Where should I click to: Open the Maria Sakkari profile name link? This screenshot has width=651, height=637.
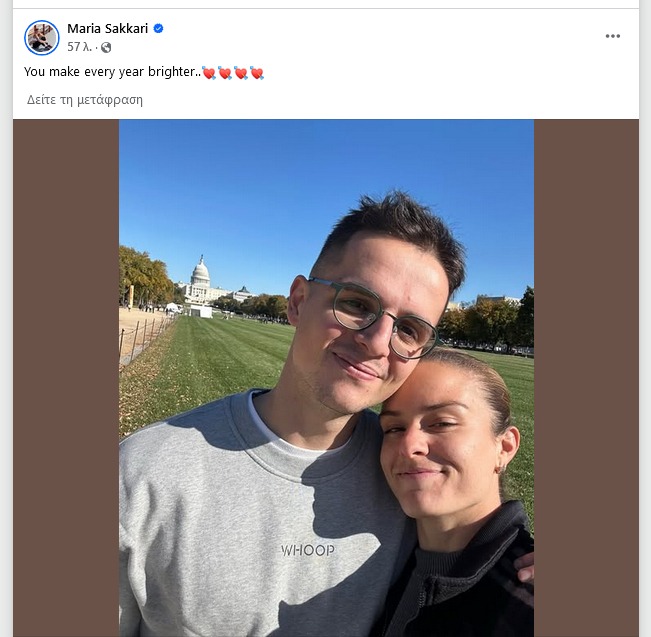tap(108, 28)
